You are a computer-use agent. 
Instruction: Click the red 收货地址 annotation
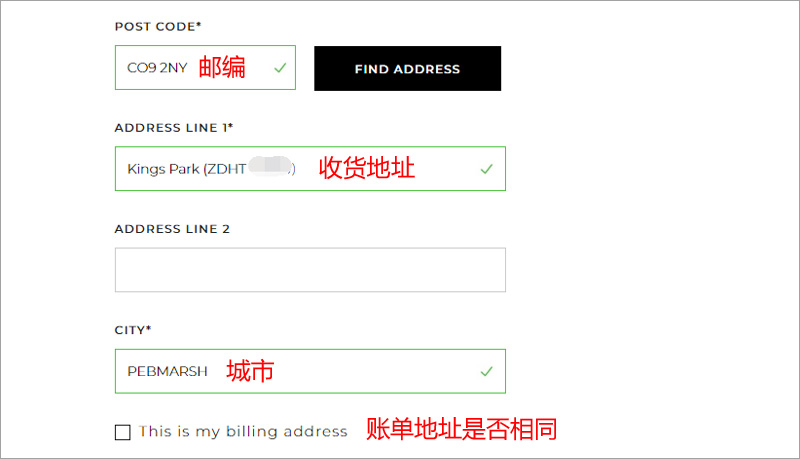tap(366, 168)
